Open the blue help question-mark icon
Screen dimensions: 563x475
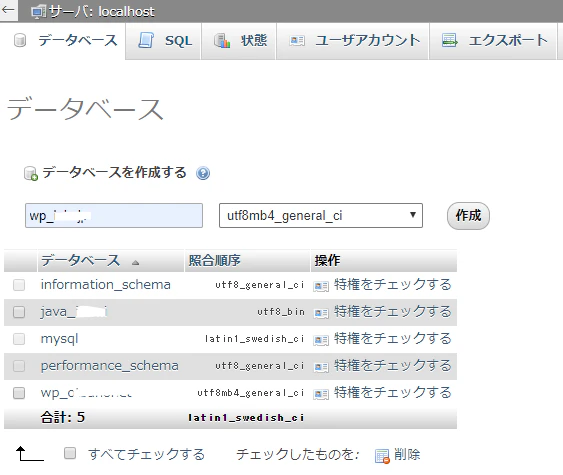click(203, 173)
